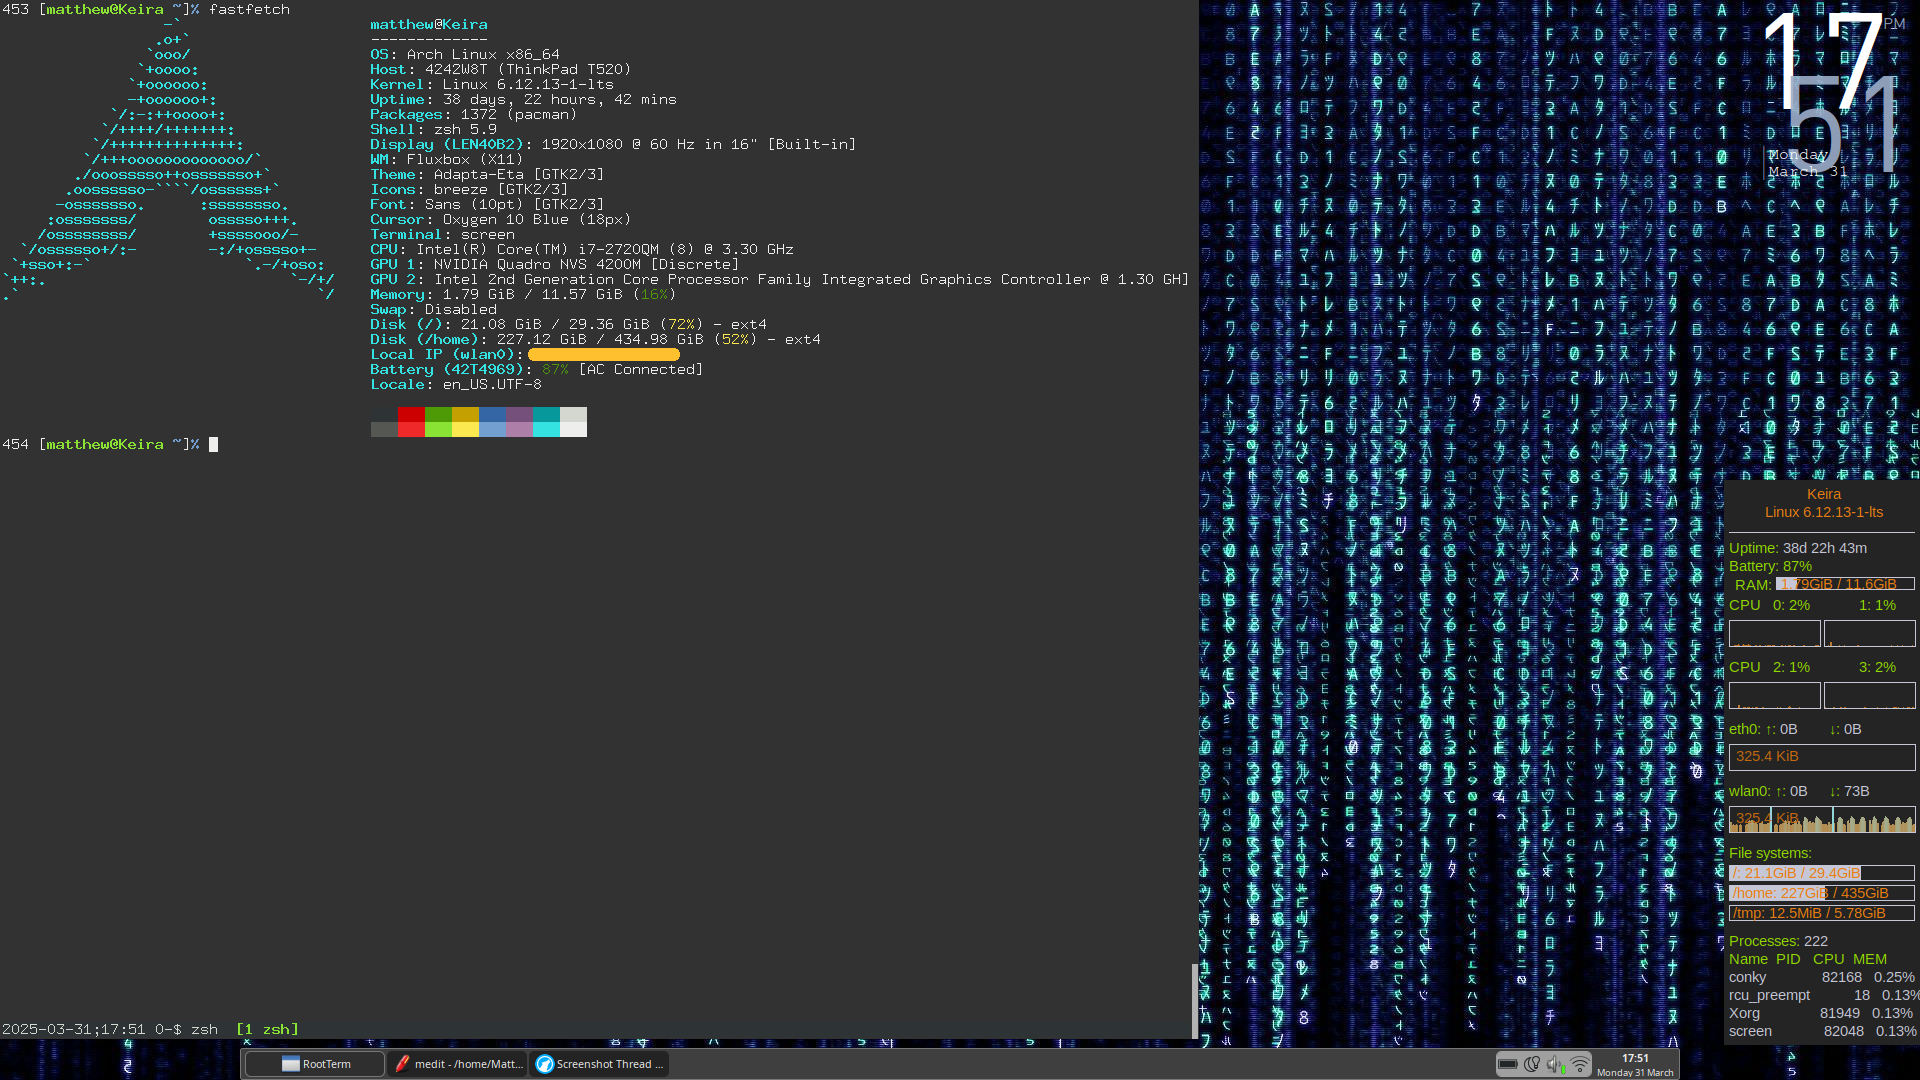Click the 'Uptime: 38 days' fastfetch line
This screenshot has width=1920, height=1080.
(523, 99)
